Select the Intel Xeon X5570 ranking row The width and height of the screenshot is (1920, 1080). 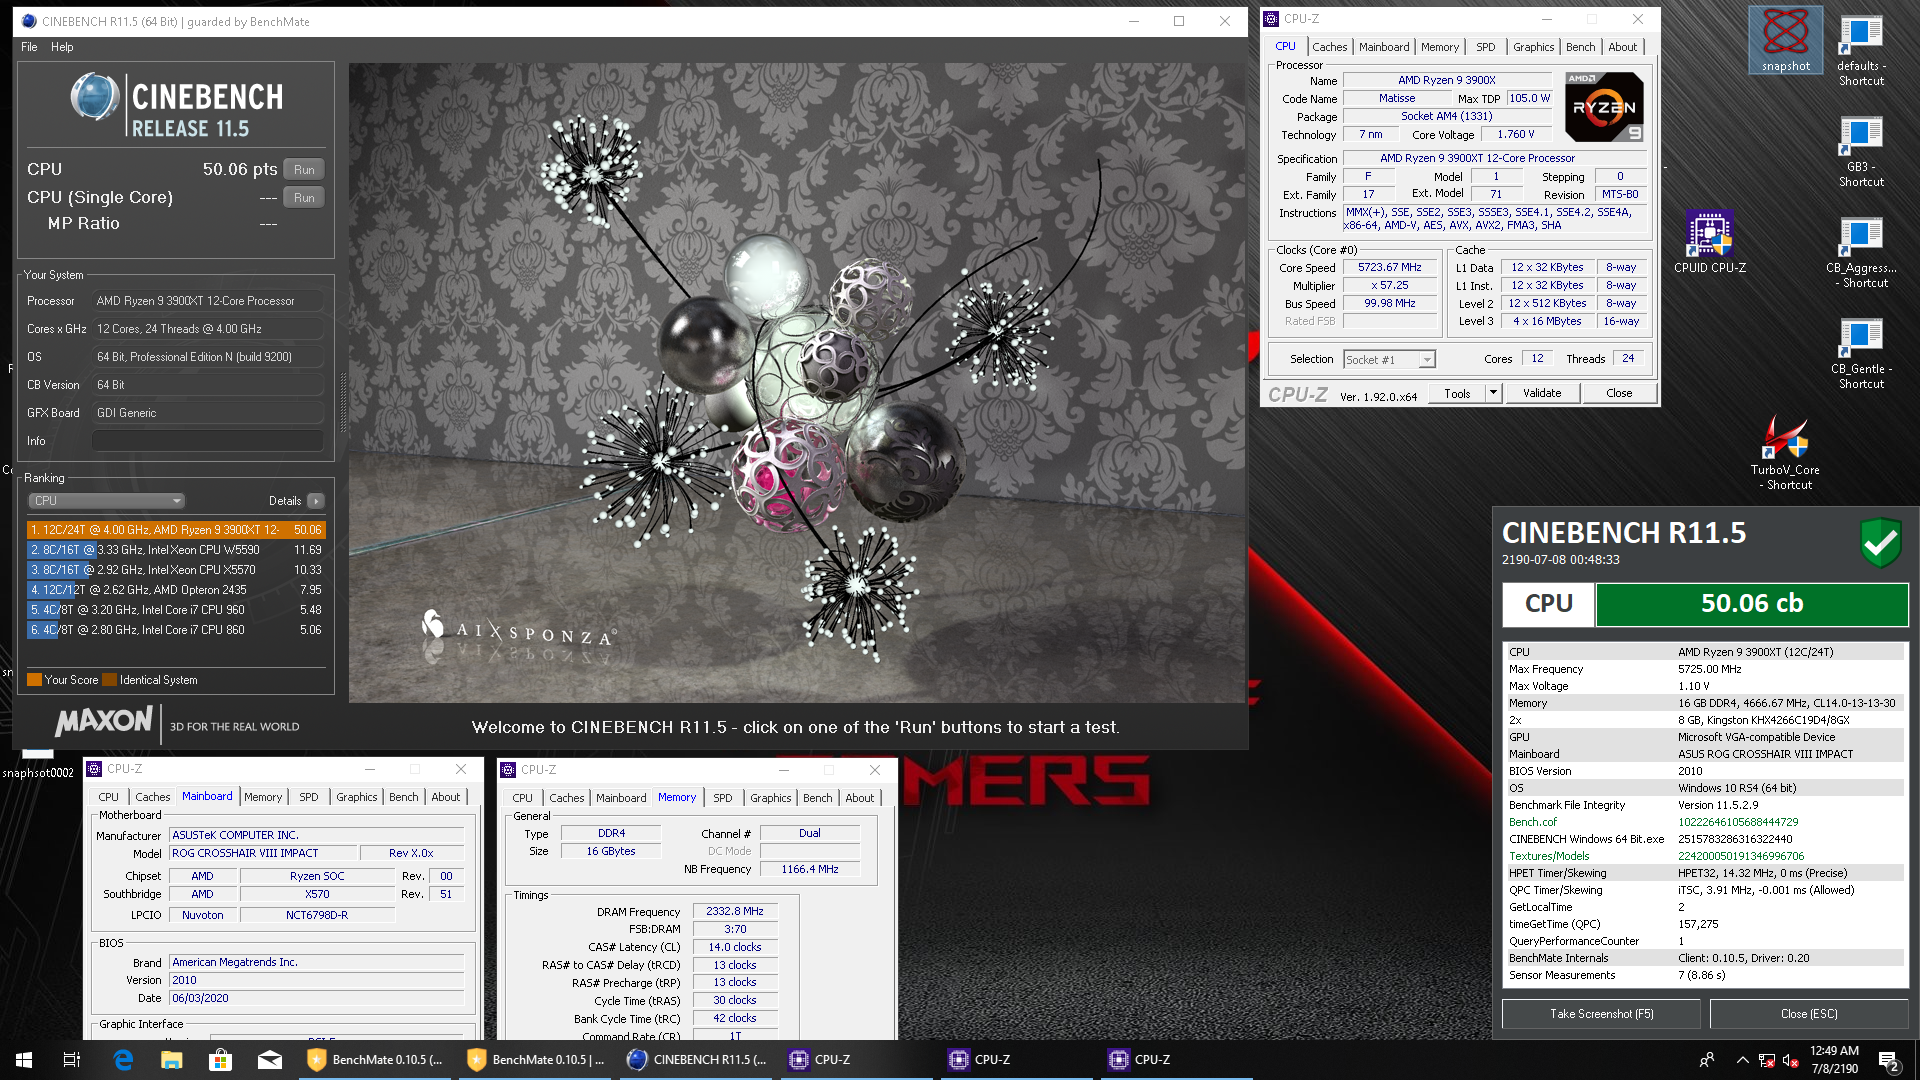(176, 570)
